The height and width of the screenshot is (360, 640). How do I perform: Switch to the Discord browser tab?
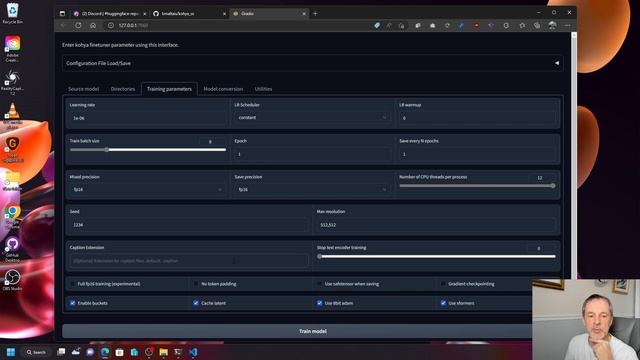109,13
